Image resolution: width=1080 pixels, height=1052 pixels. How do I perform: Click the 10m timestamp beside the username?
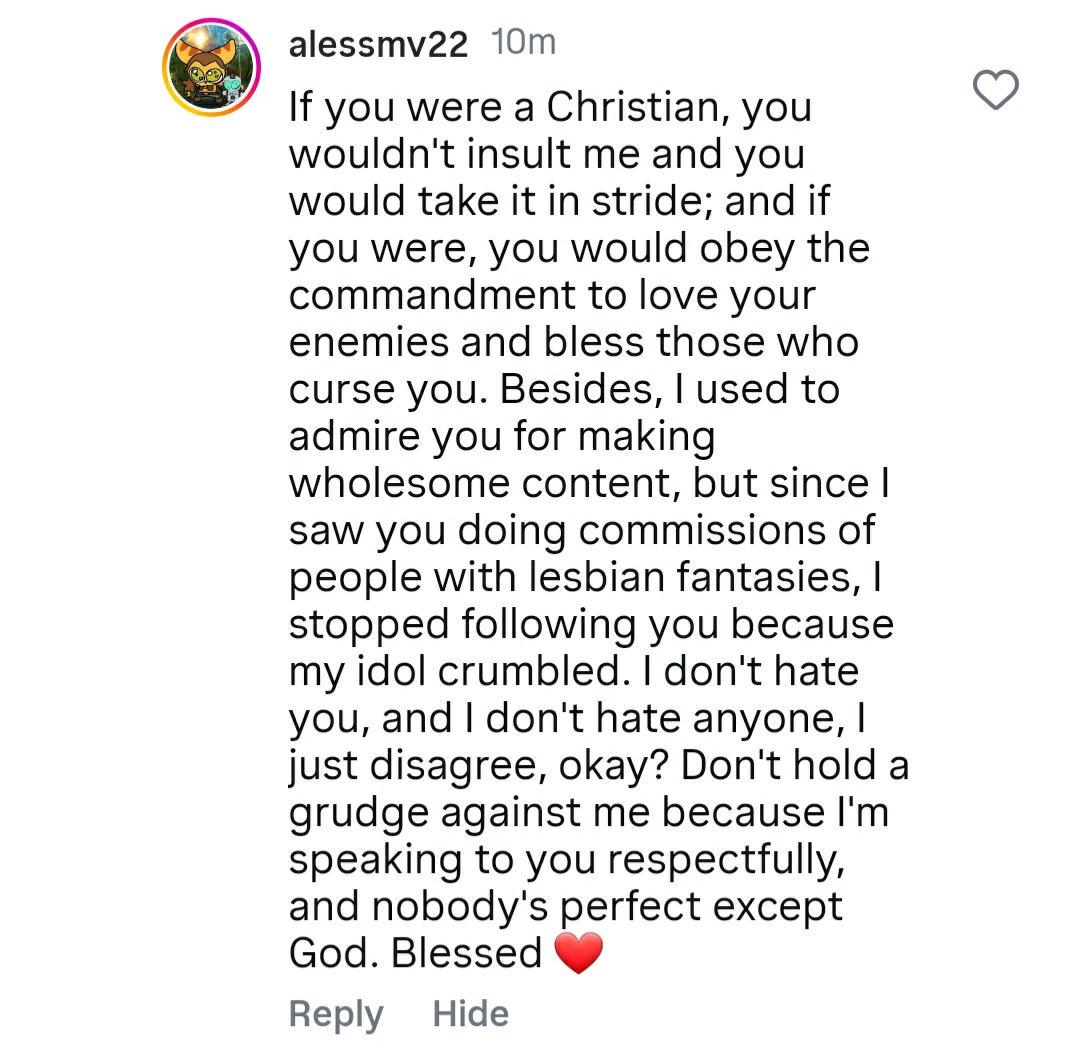[x=524, y=44]
